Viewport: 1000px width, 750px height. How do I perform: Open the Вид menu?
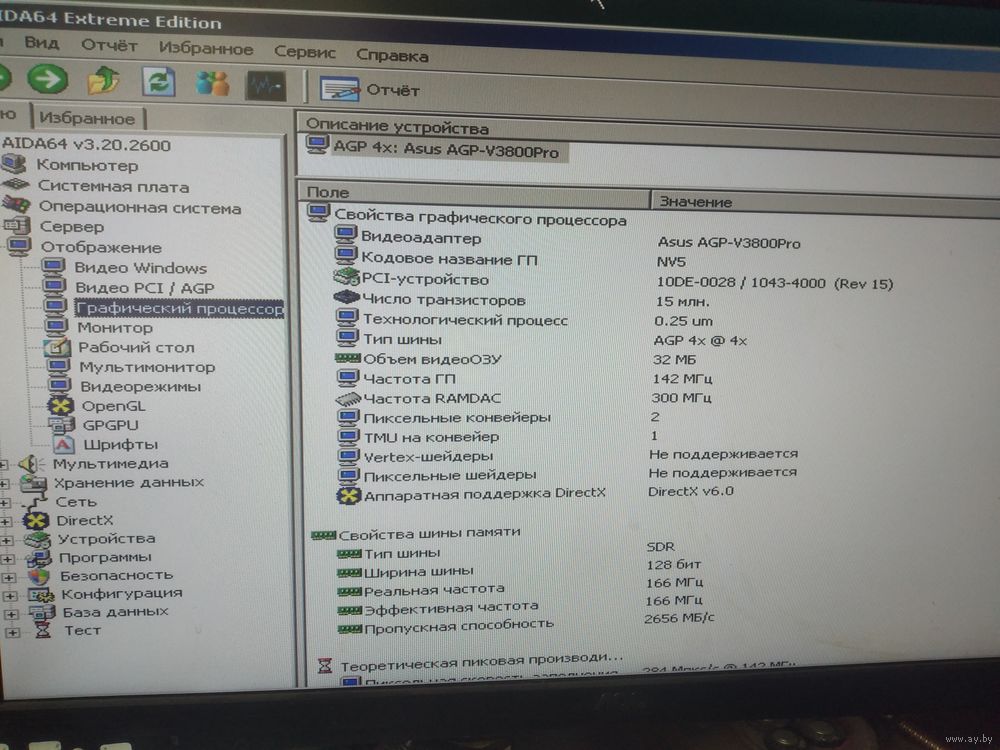click(x=42, y=43)
